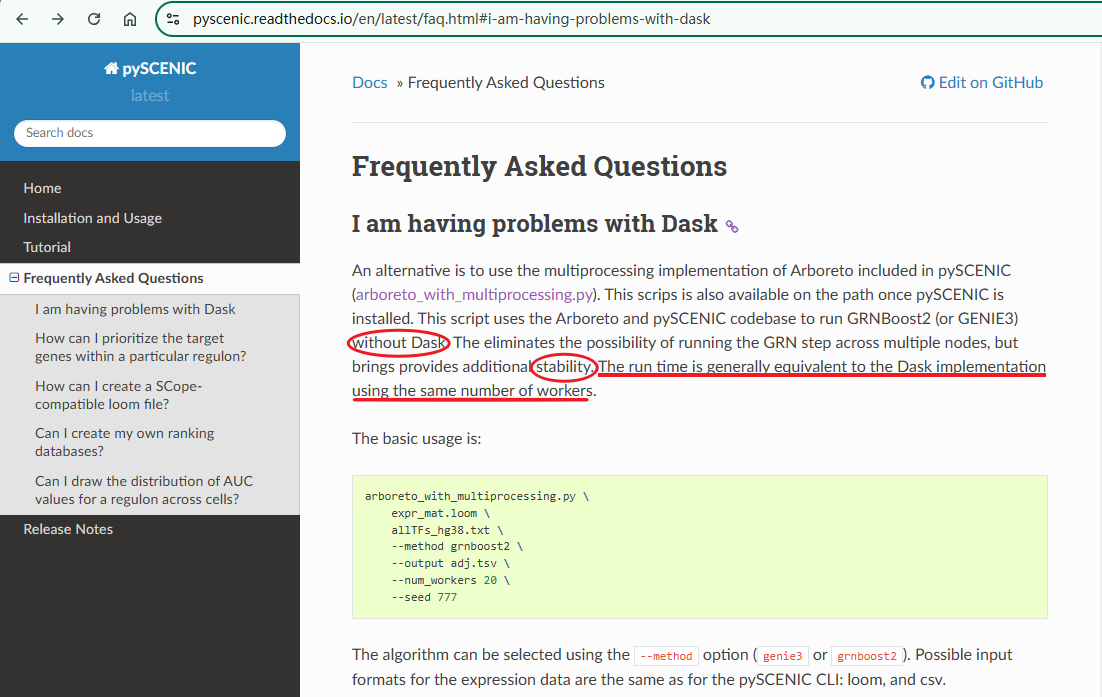Click the Docs breadcrumb link

pos(369,83)
